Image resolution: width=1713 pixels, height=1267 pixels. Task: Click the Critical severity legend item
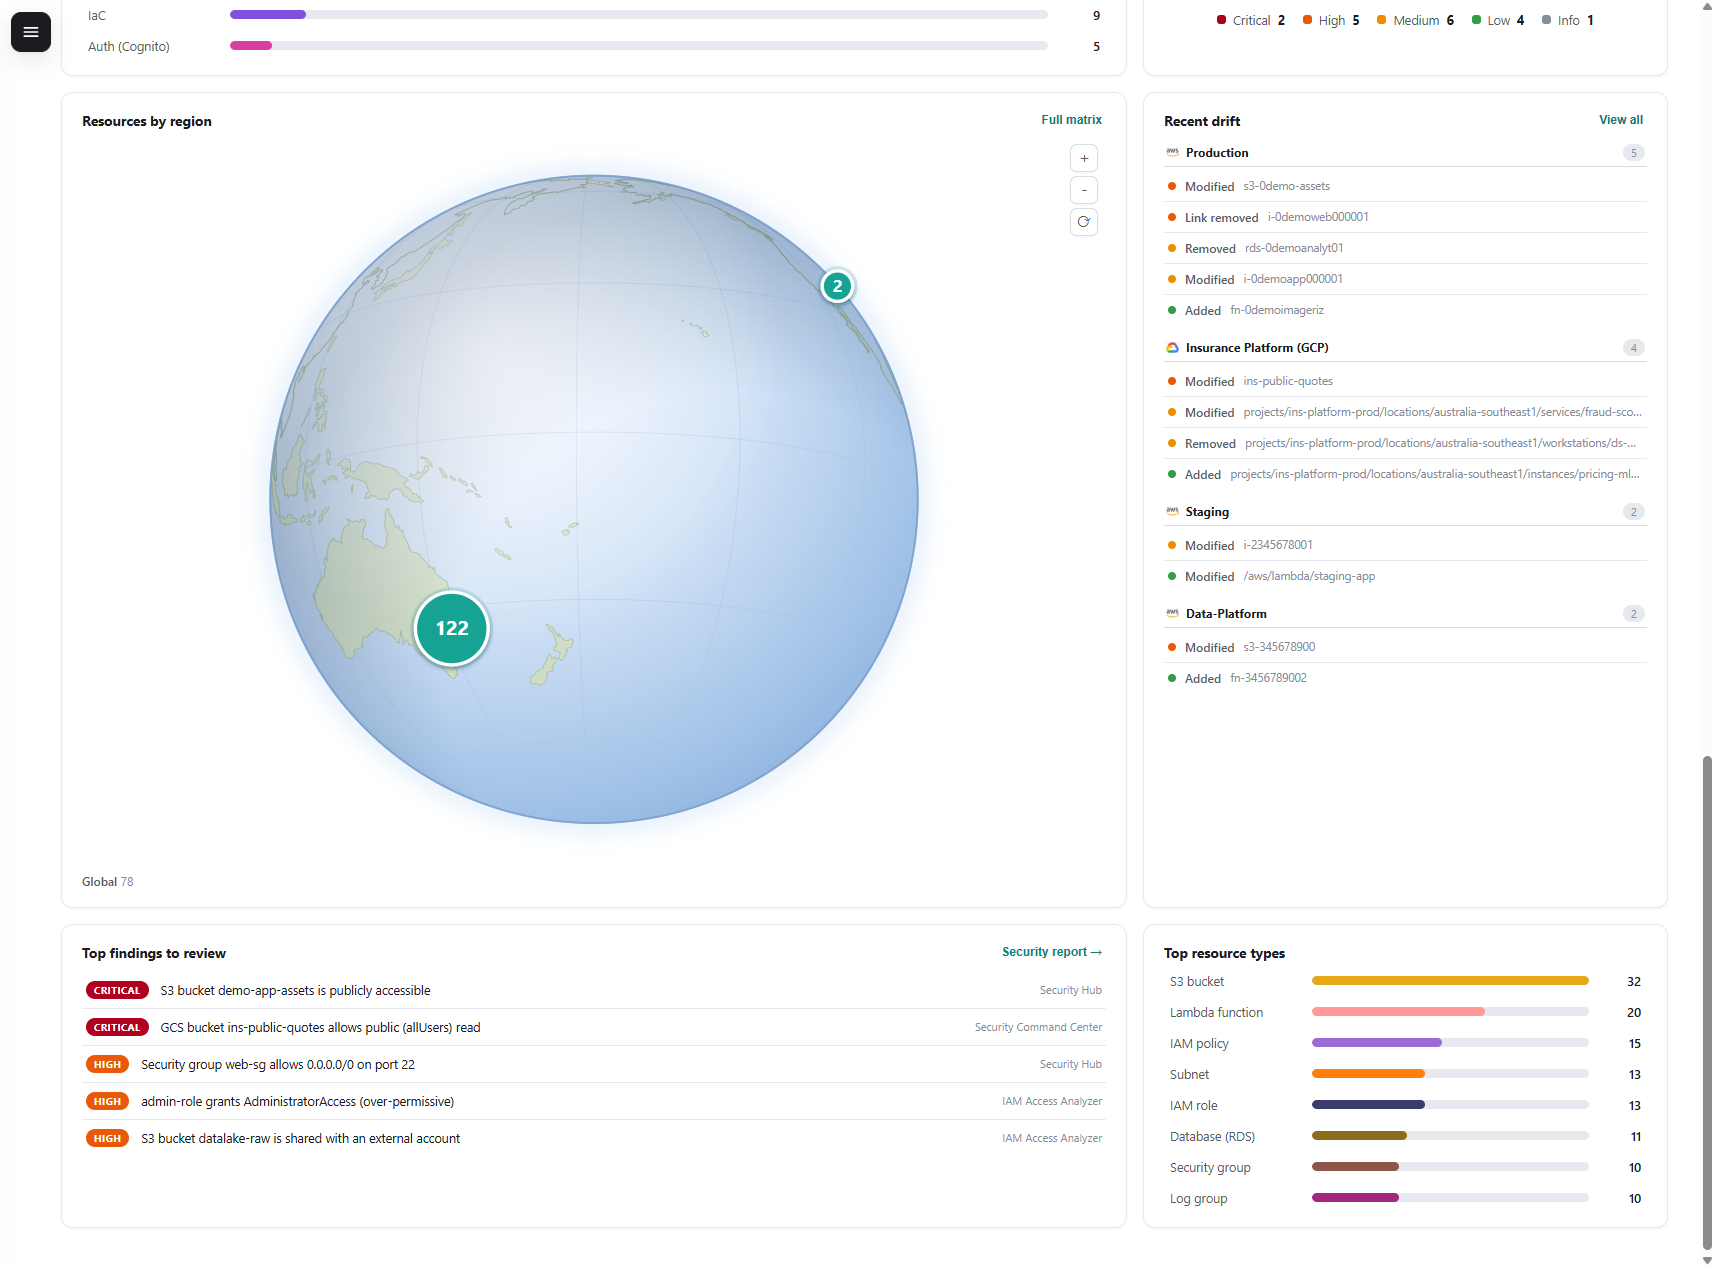(x=1251, y=21)
